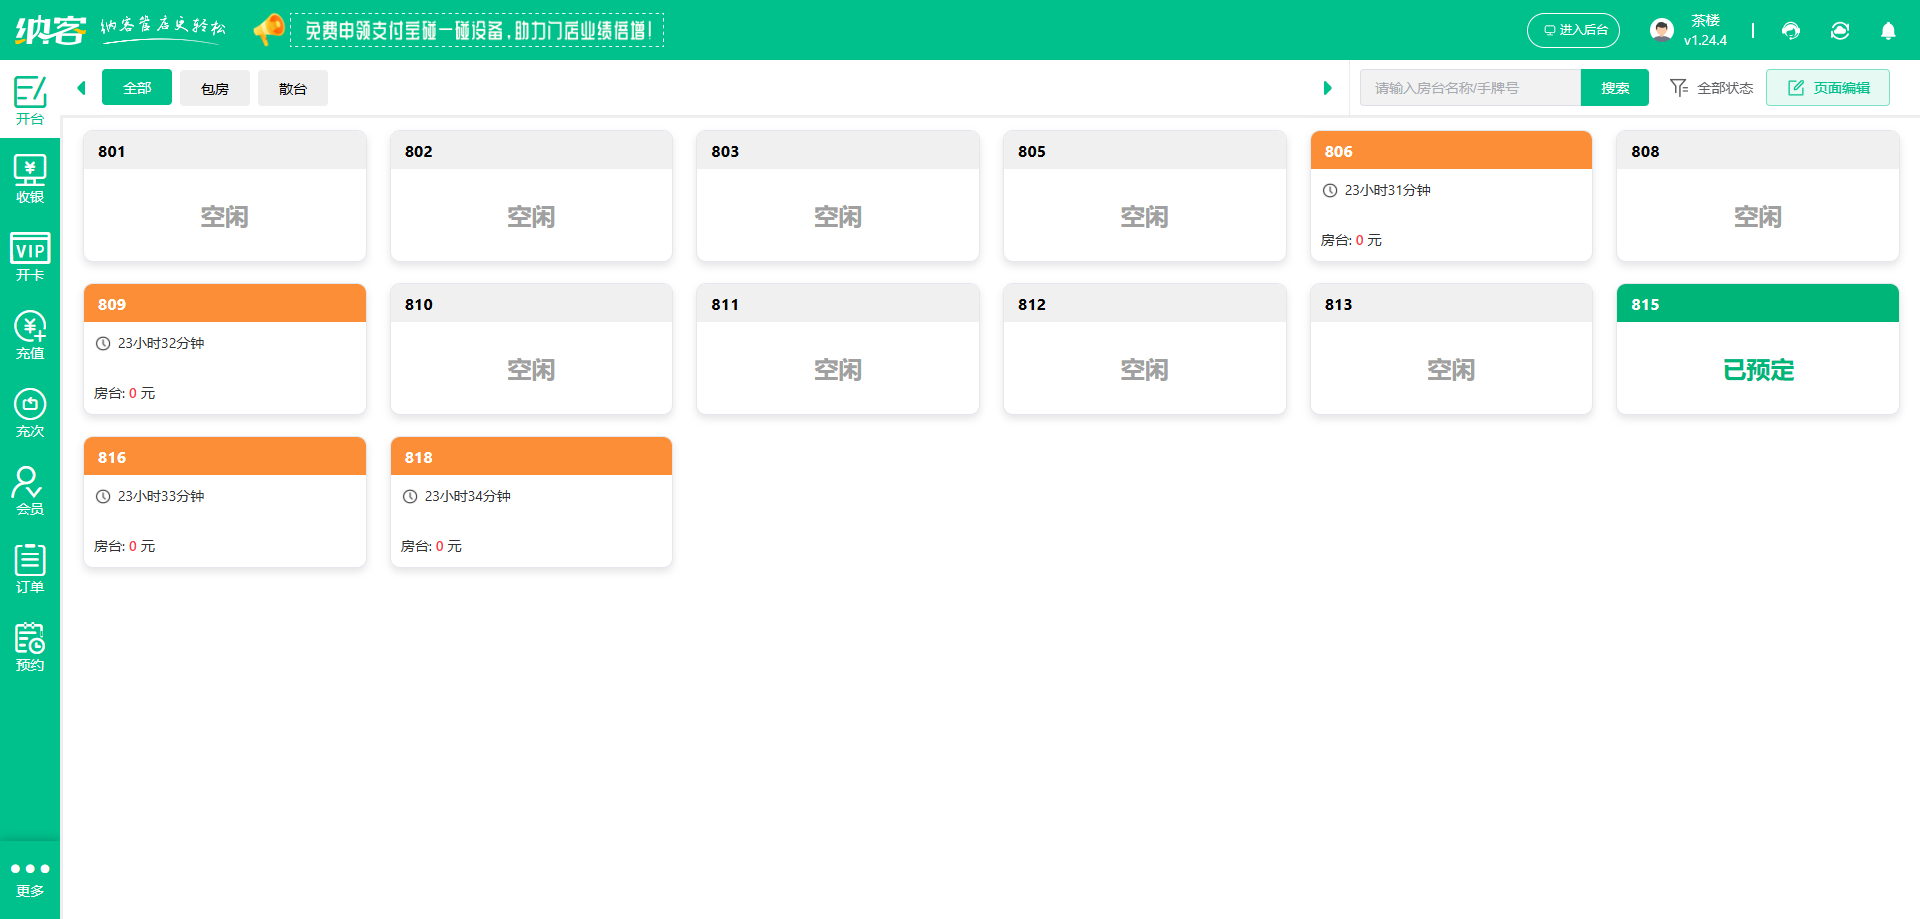Click the customer service headset icon
Viewport: 1920px width, 919px height.
click(1791, 31)
